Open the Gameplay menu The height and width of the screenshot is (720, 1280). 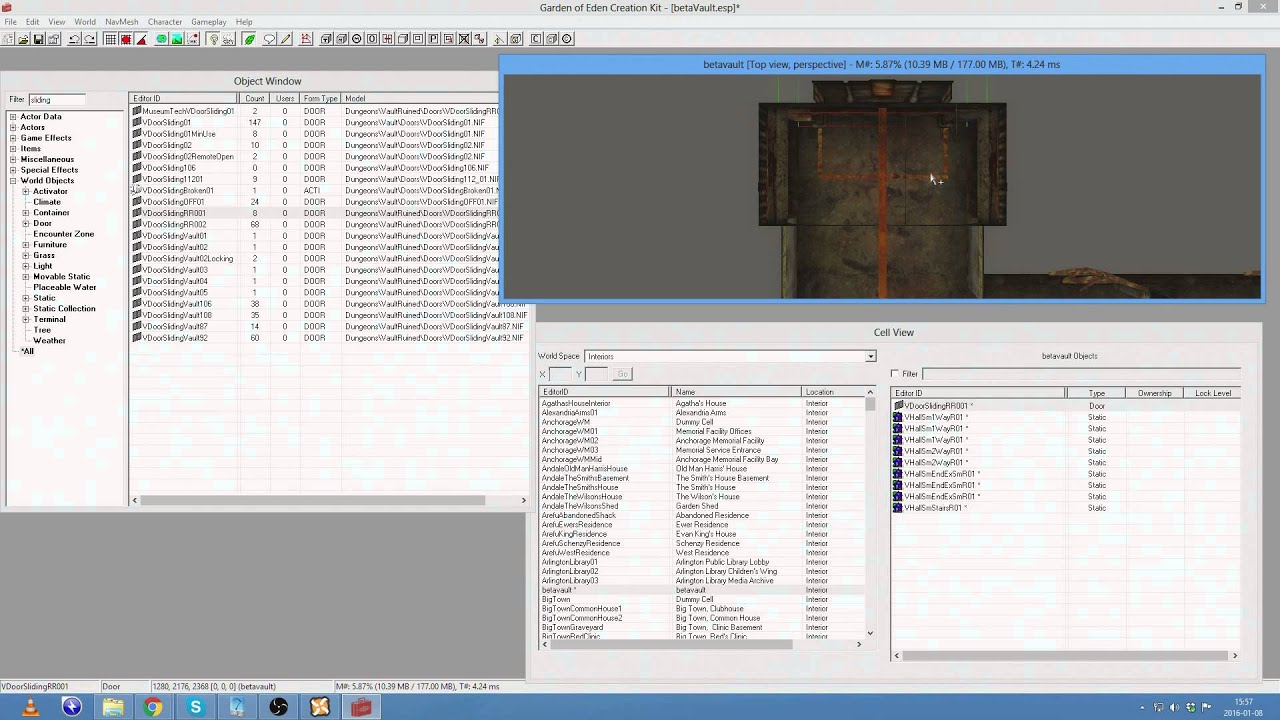click(x=209, y=21)
